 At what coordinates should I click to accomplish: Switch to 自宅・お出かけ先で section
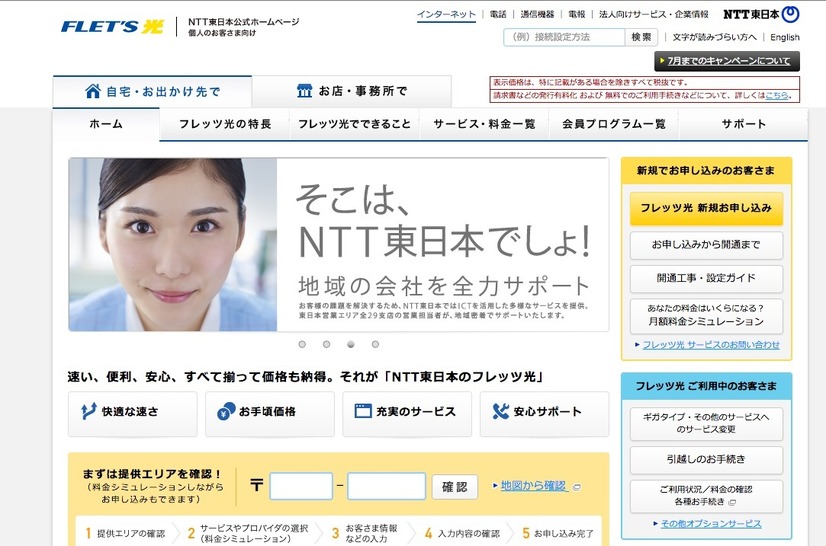[x=152, y=92]
